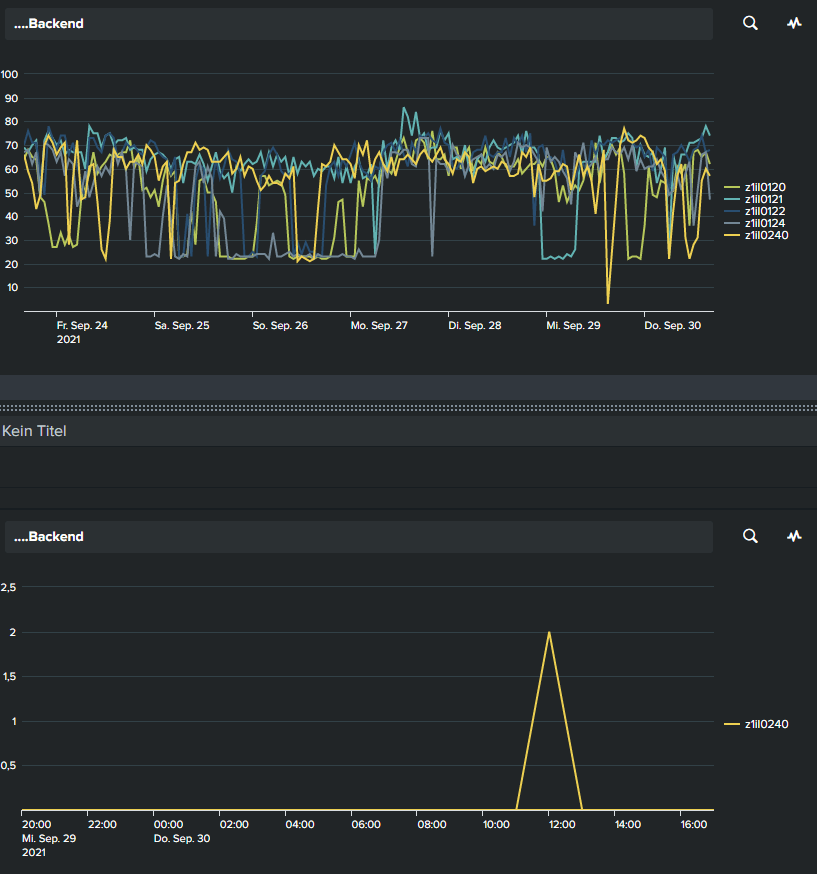Open search icon in top Backend panel

click(750, 23)
